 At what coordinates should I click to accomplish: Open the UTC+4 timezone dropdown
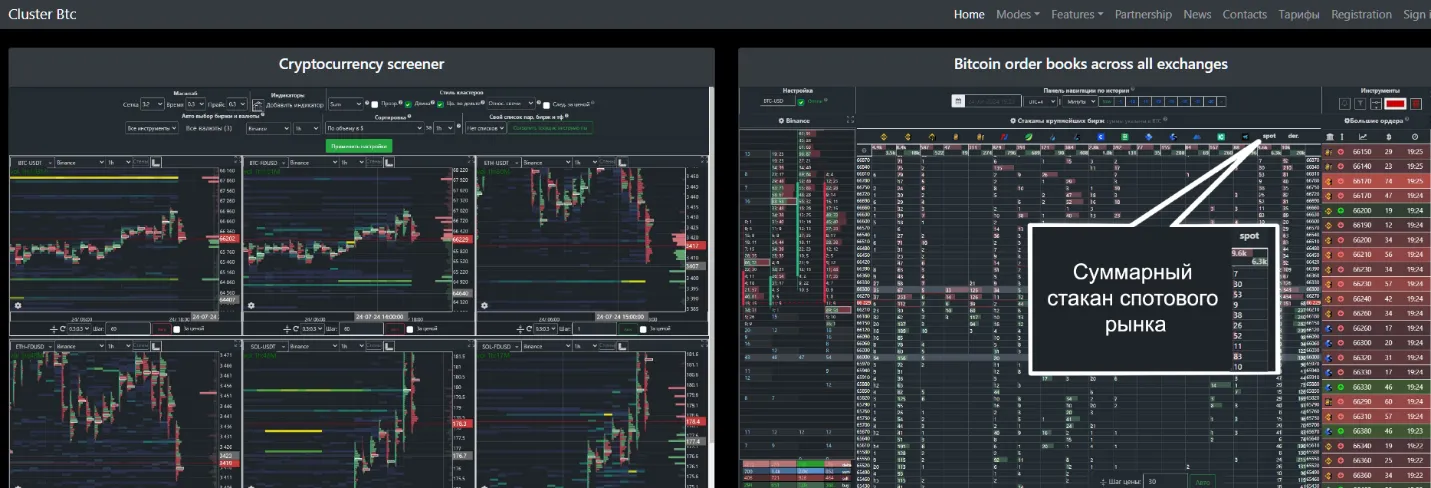(x=1040, y=101)
